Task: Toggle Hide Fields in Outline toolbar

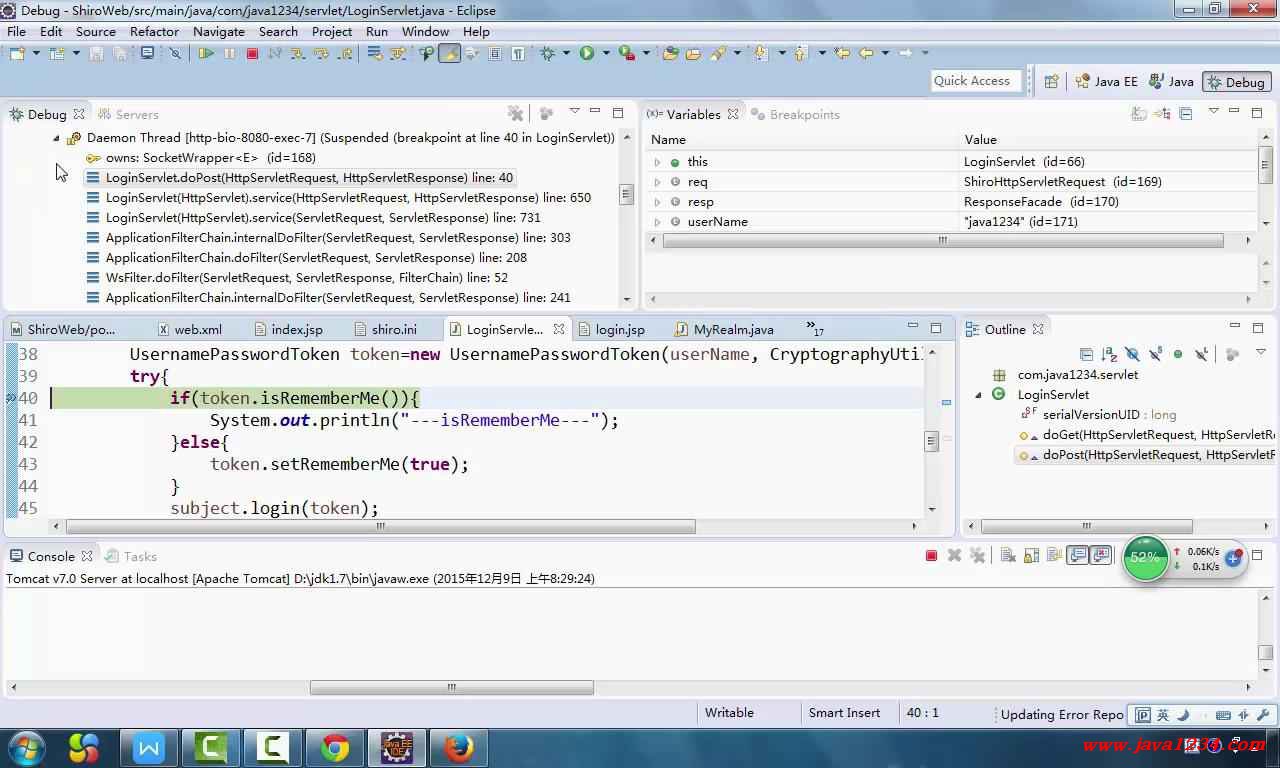Action: [x=1132, y=354]
